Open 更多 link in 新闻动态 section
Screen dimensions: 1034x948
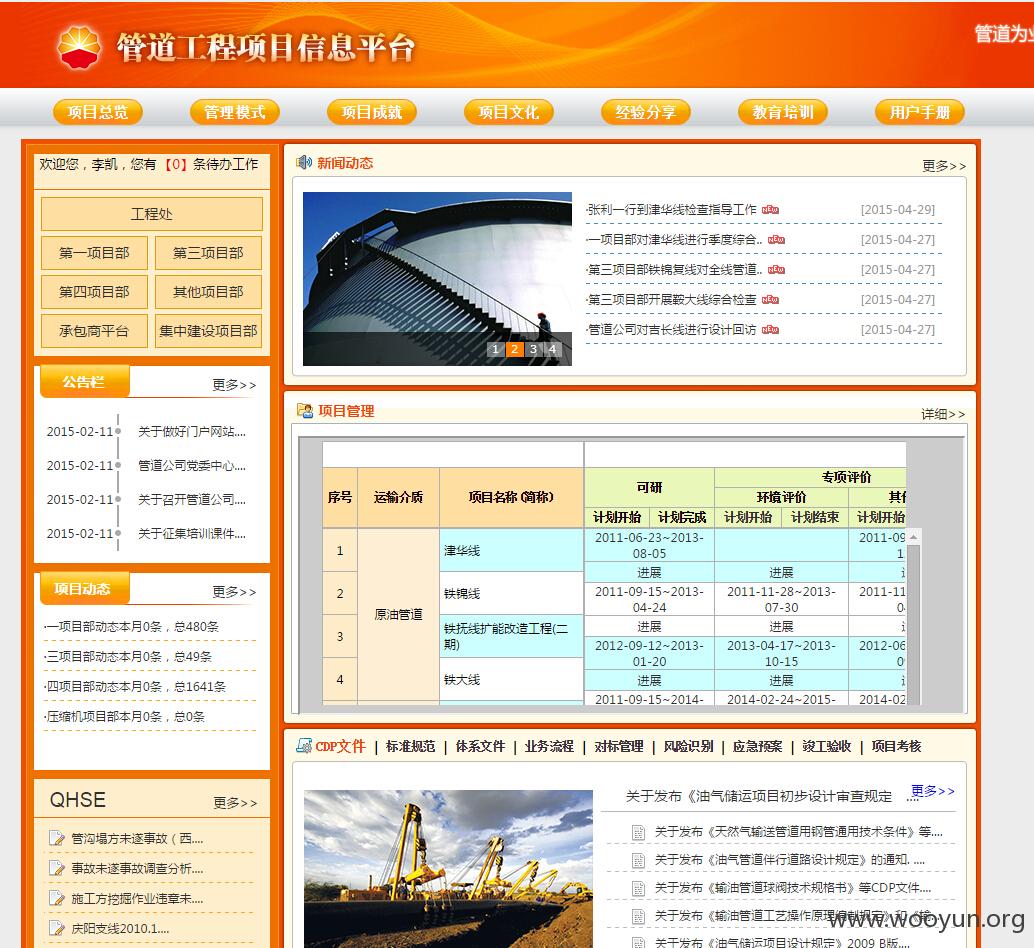(x=944, y=166)
